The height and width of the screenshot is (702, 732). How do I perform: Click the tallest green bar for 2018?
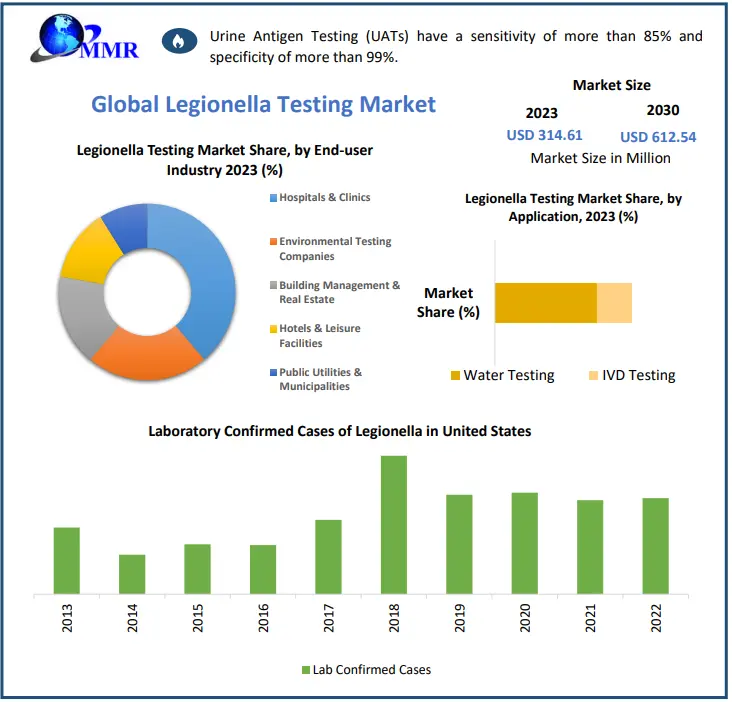tap(394, 524)
